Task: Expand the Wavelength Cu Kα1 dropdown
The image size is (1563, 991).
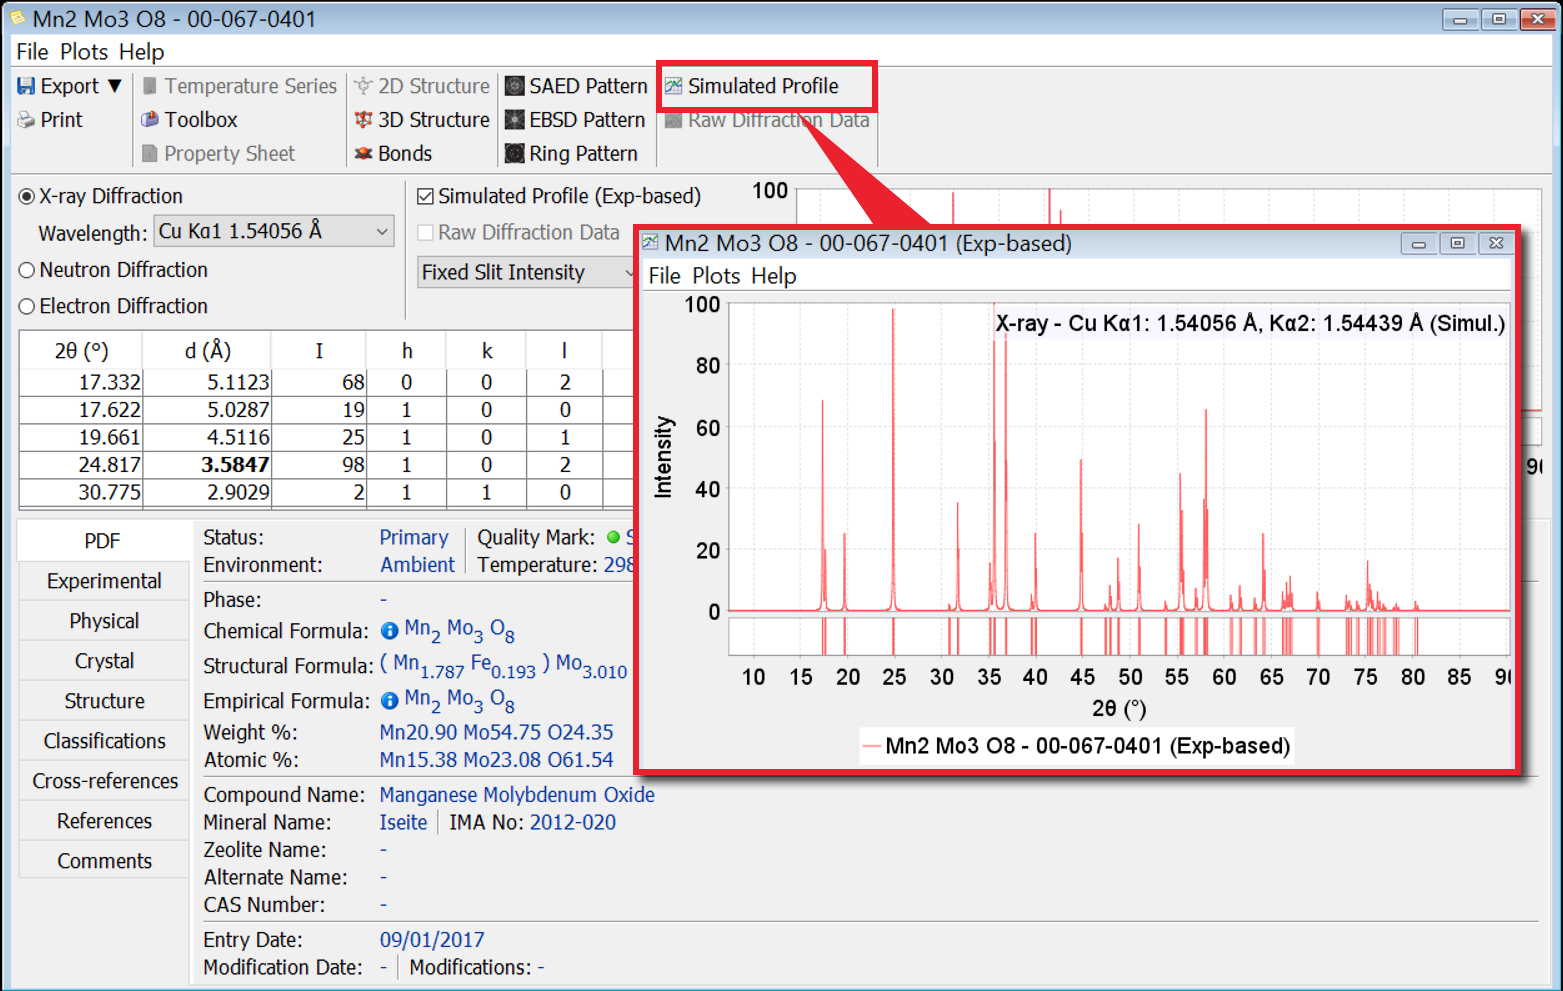Action: tap(381, 232)
